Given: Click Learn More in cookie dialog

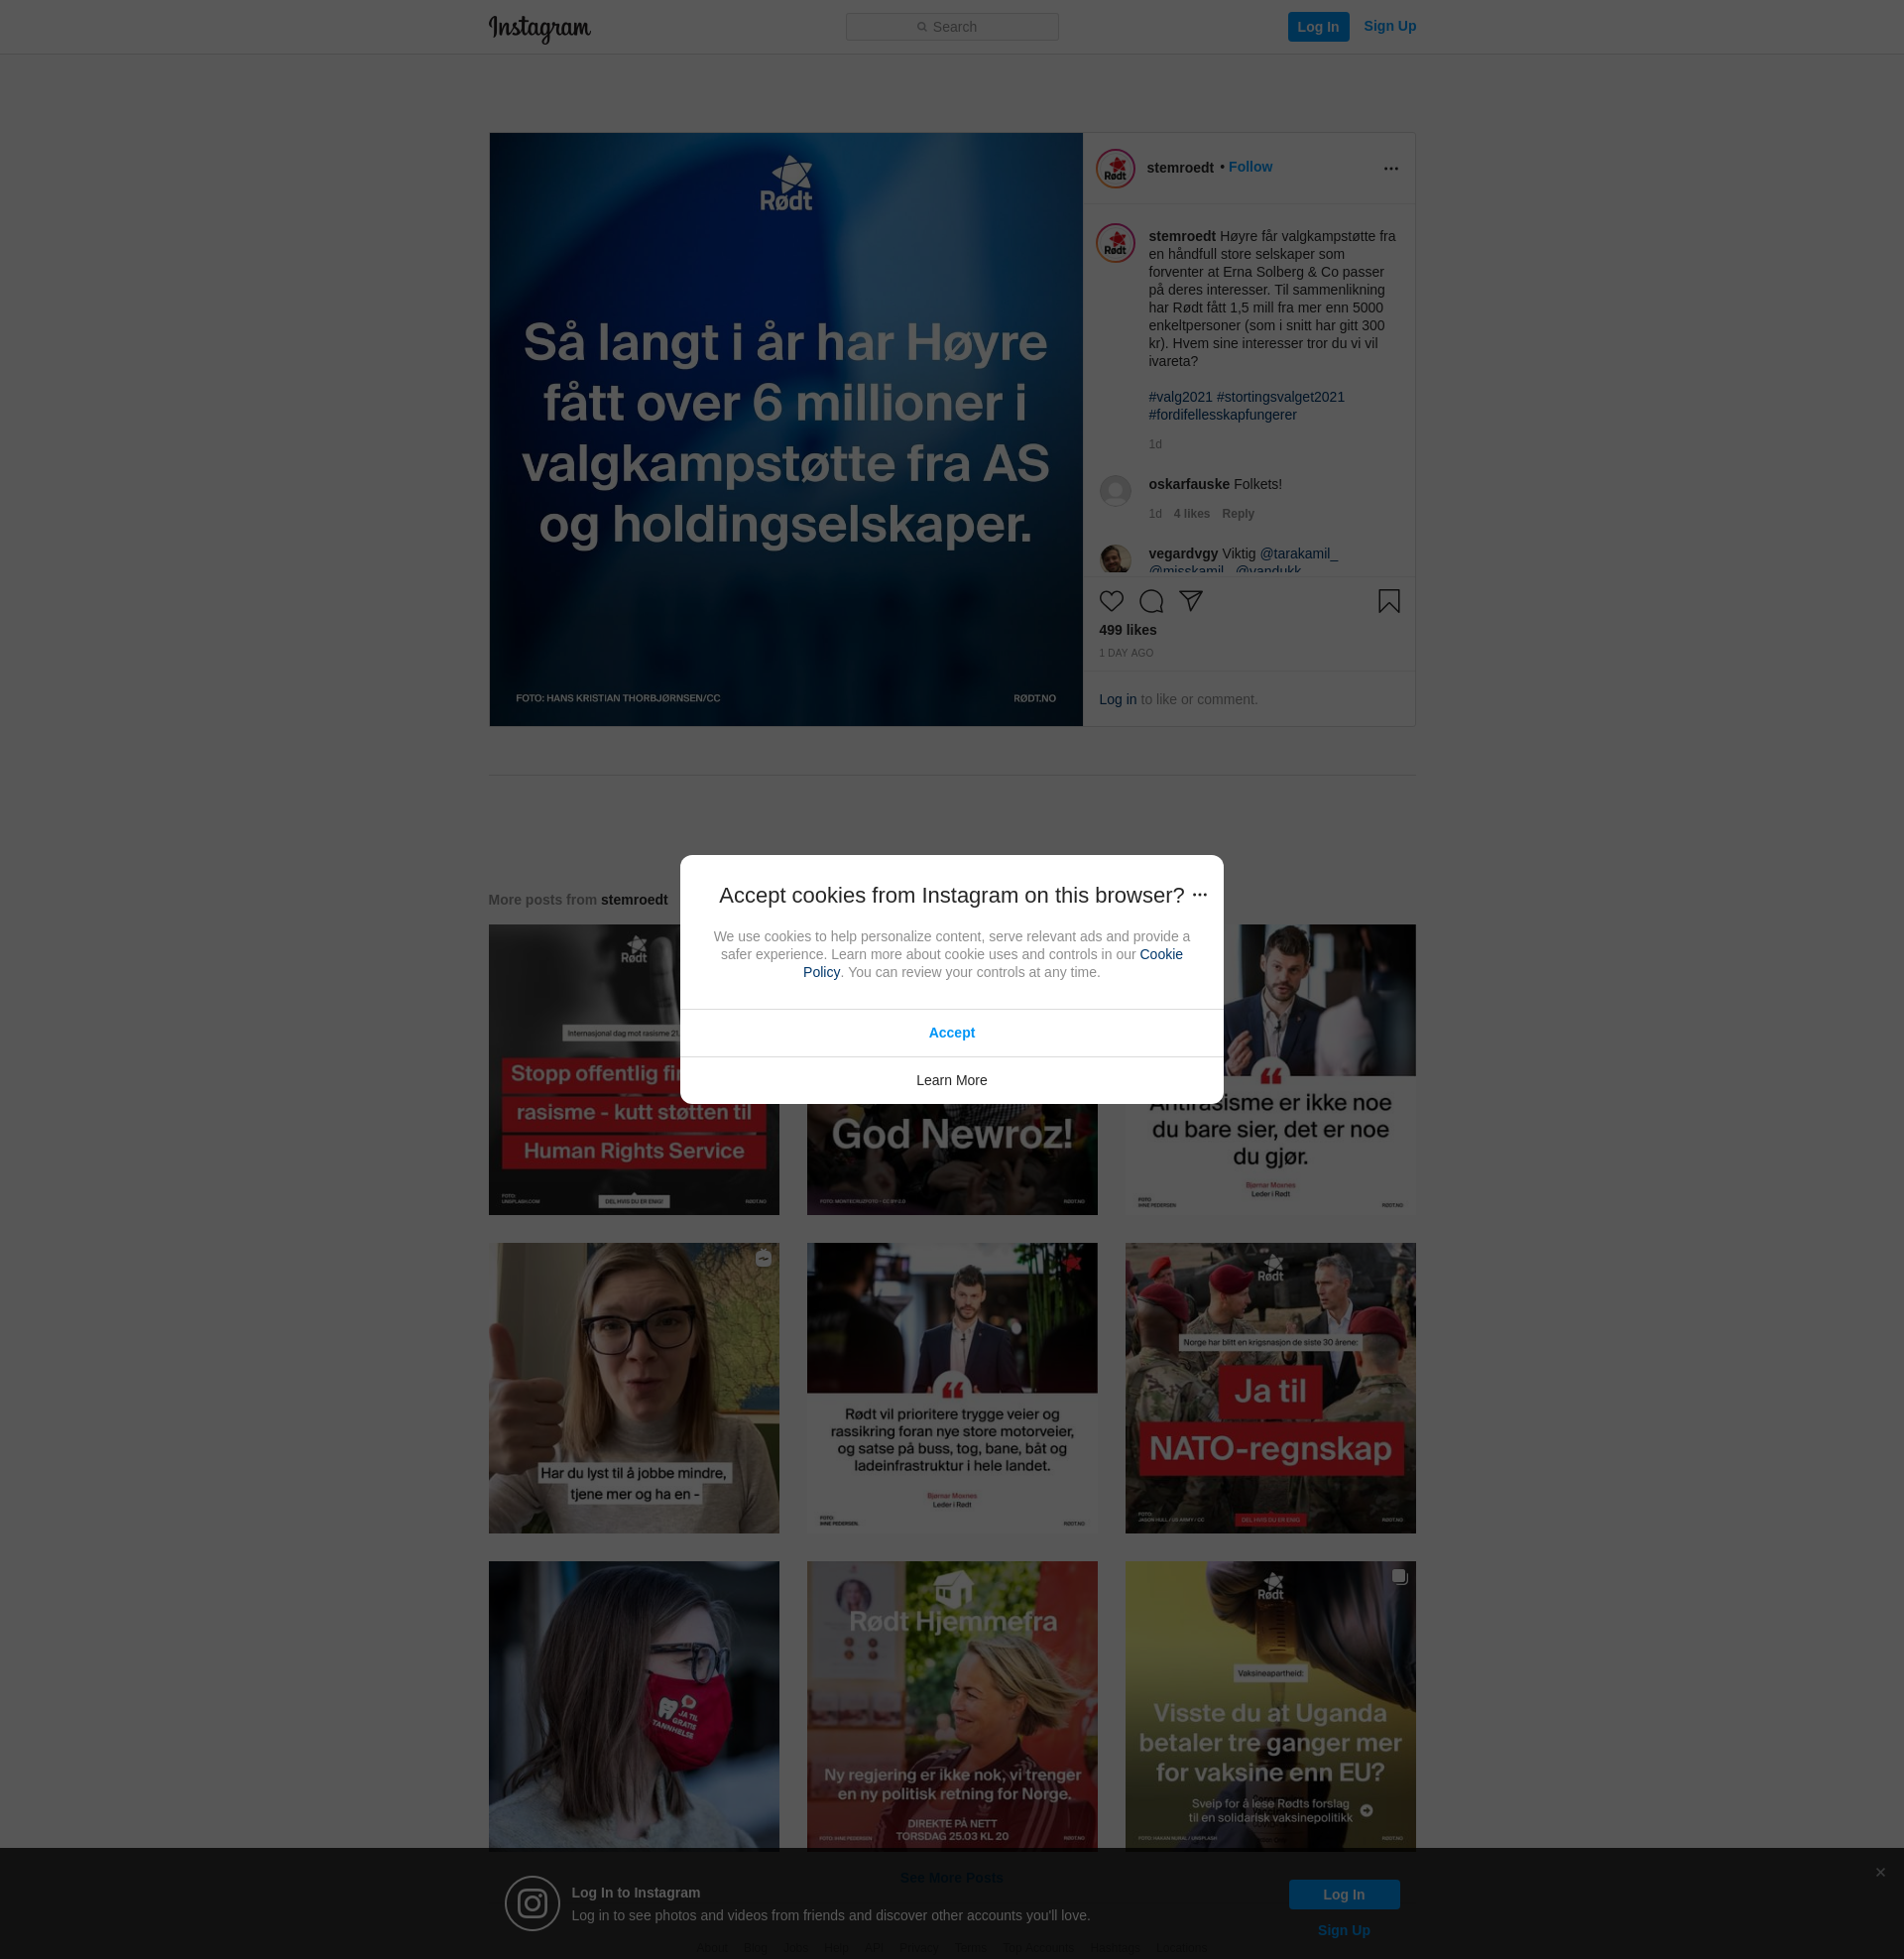Looking at the screenshot, I should (951, 1080).
